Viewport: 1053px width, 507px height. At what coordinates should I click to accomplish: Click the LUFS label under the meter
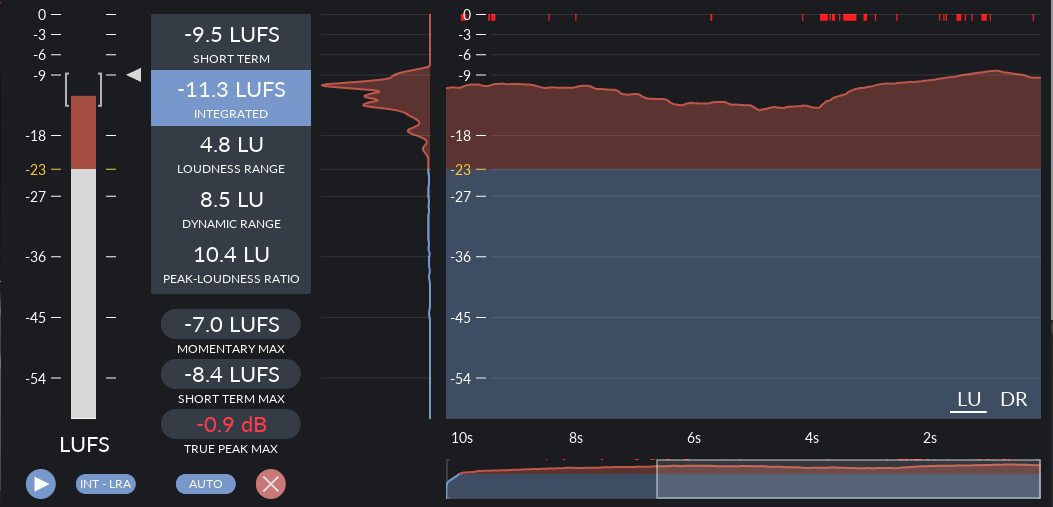pos(84,445)
